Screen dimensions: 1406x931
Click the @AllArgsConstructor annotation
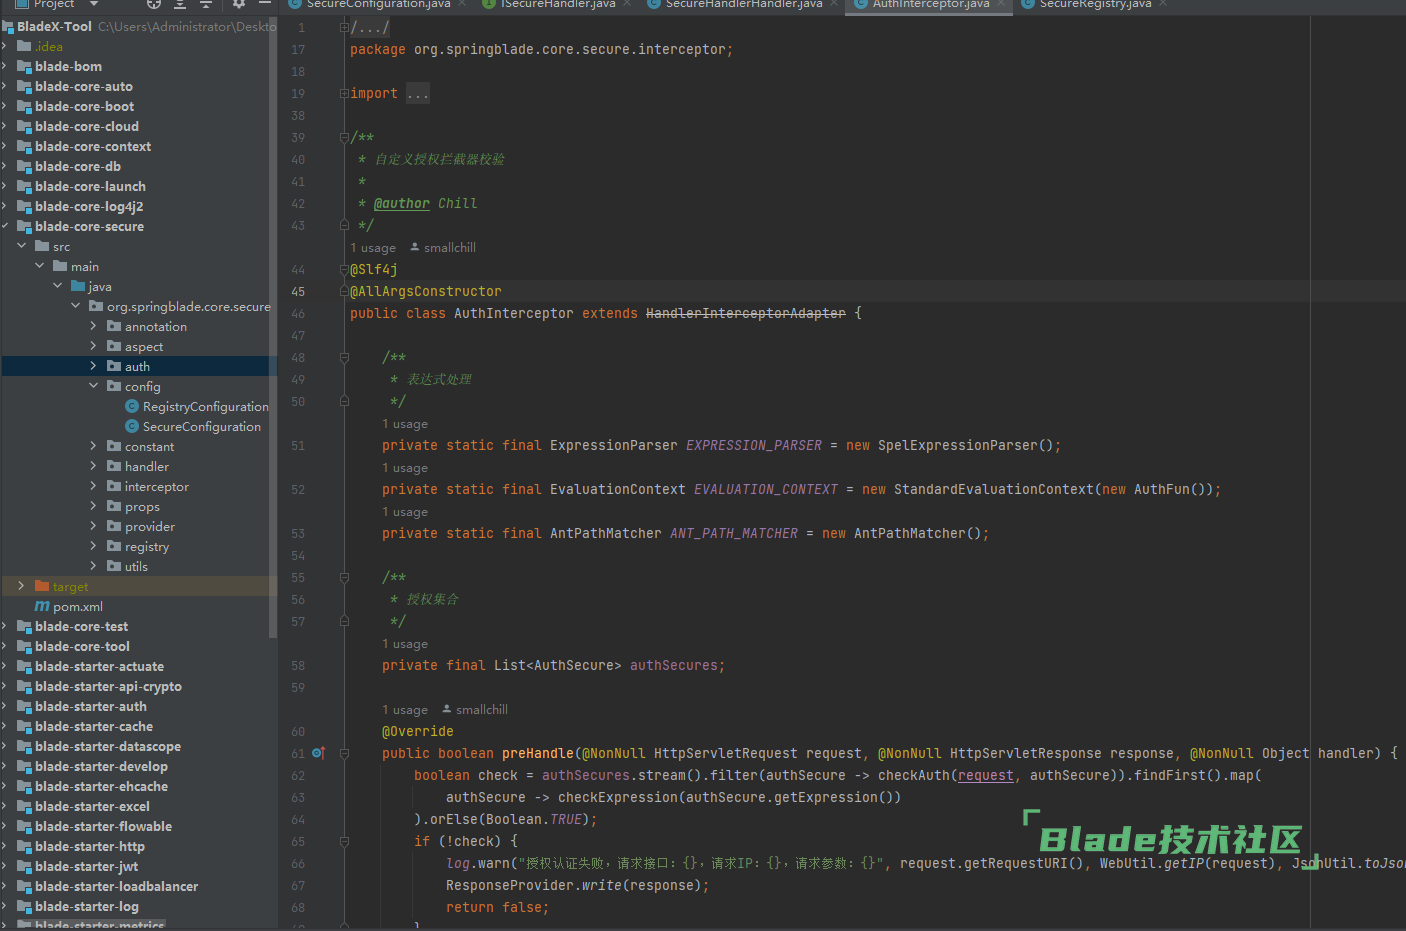click(426, 291)
